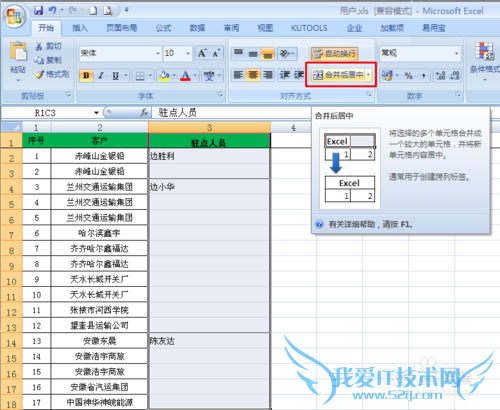The height and width of the screenshot is (410, 500).
Task: Align text to bottom of cell
Action: pos(268,53)
